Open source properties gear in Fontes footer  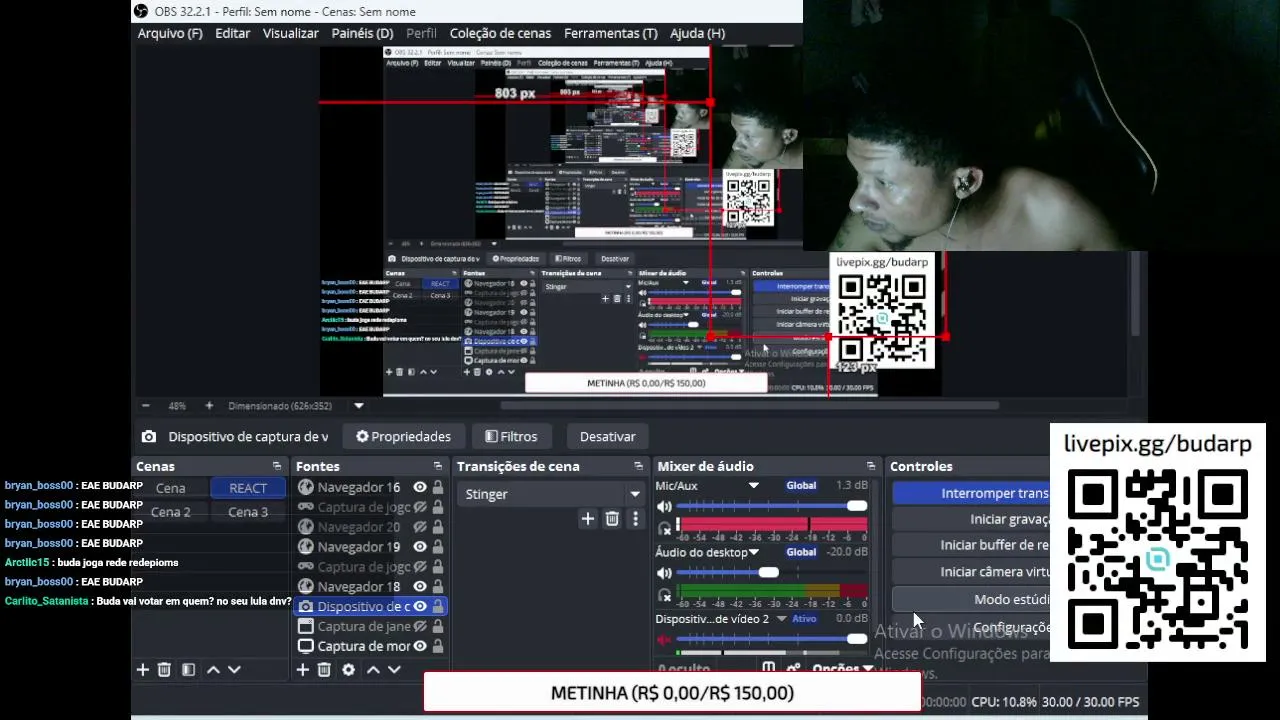pyautogui.click(x=348, y=670)
